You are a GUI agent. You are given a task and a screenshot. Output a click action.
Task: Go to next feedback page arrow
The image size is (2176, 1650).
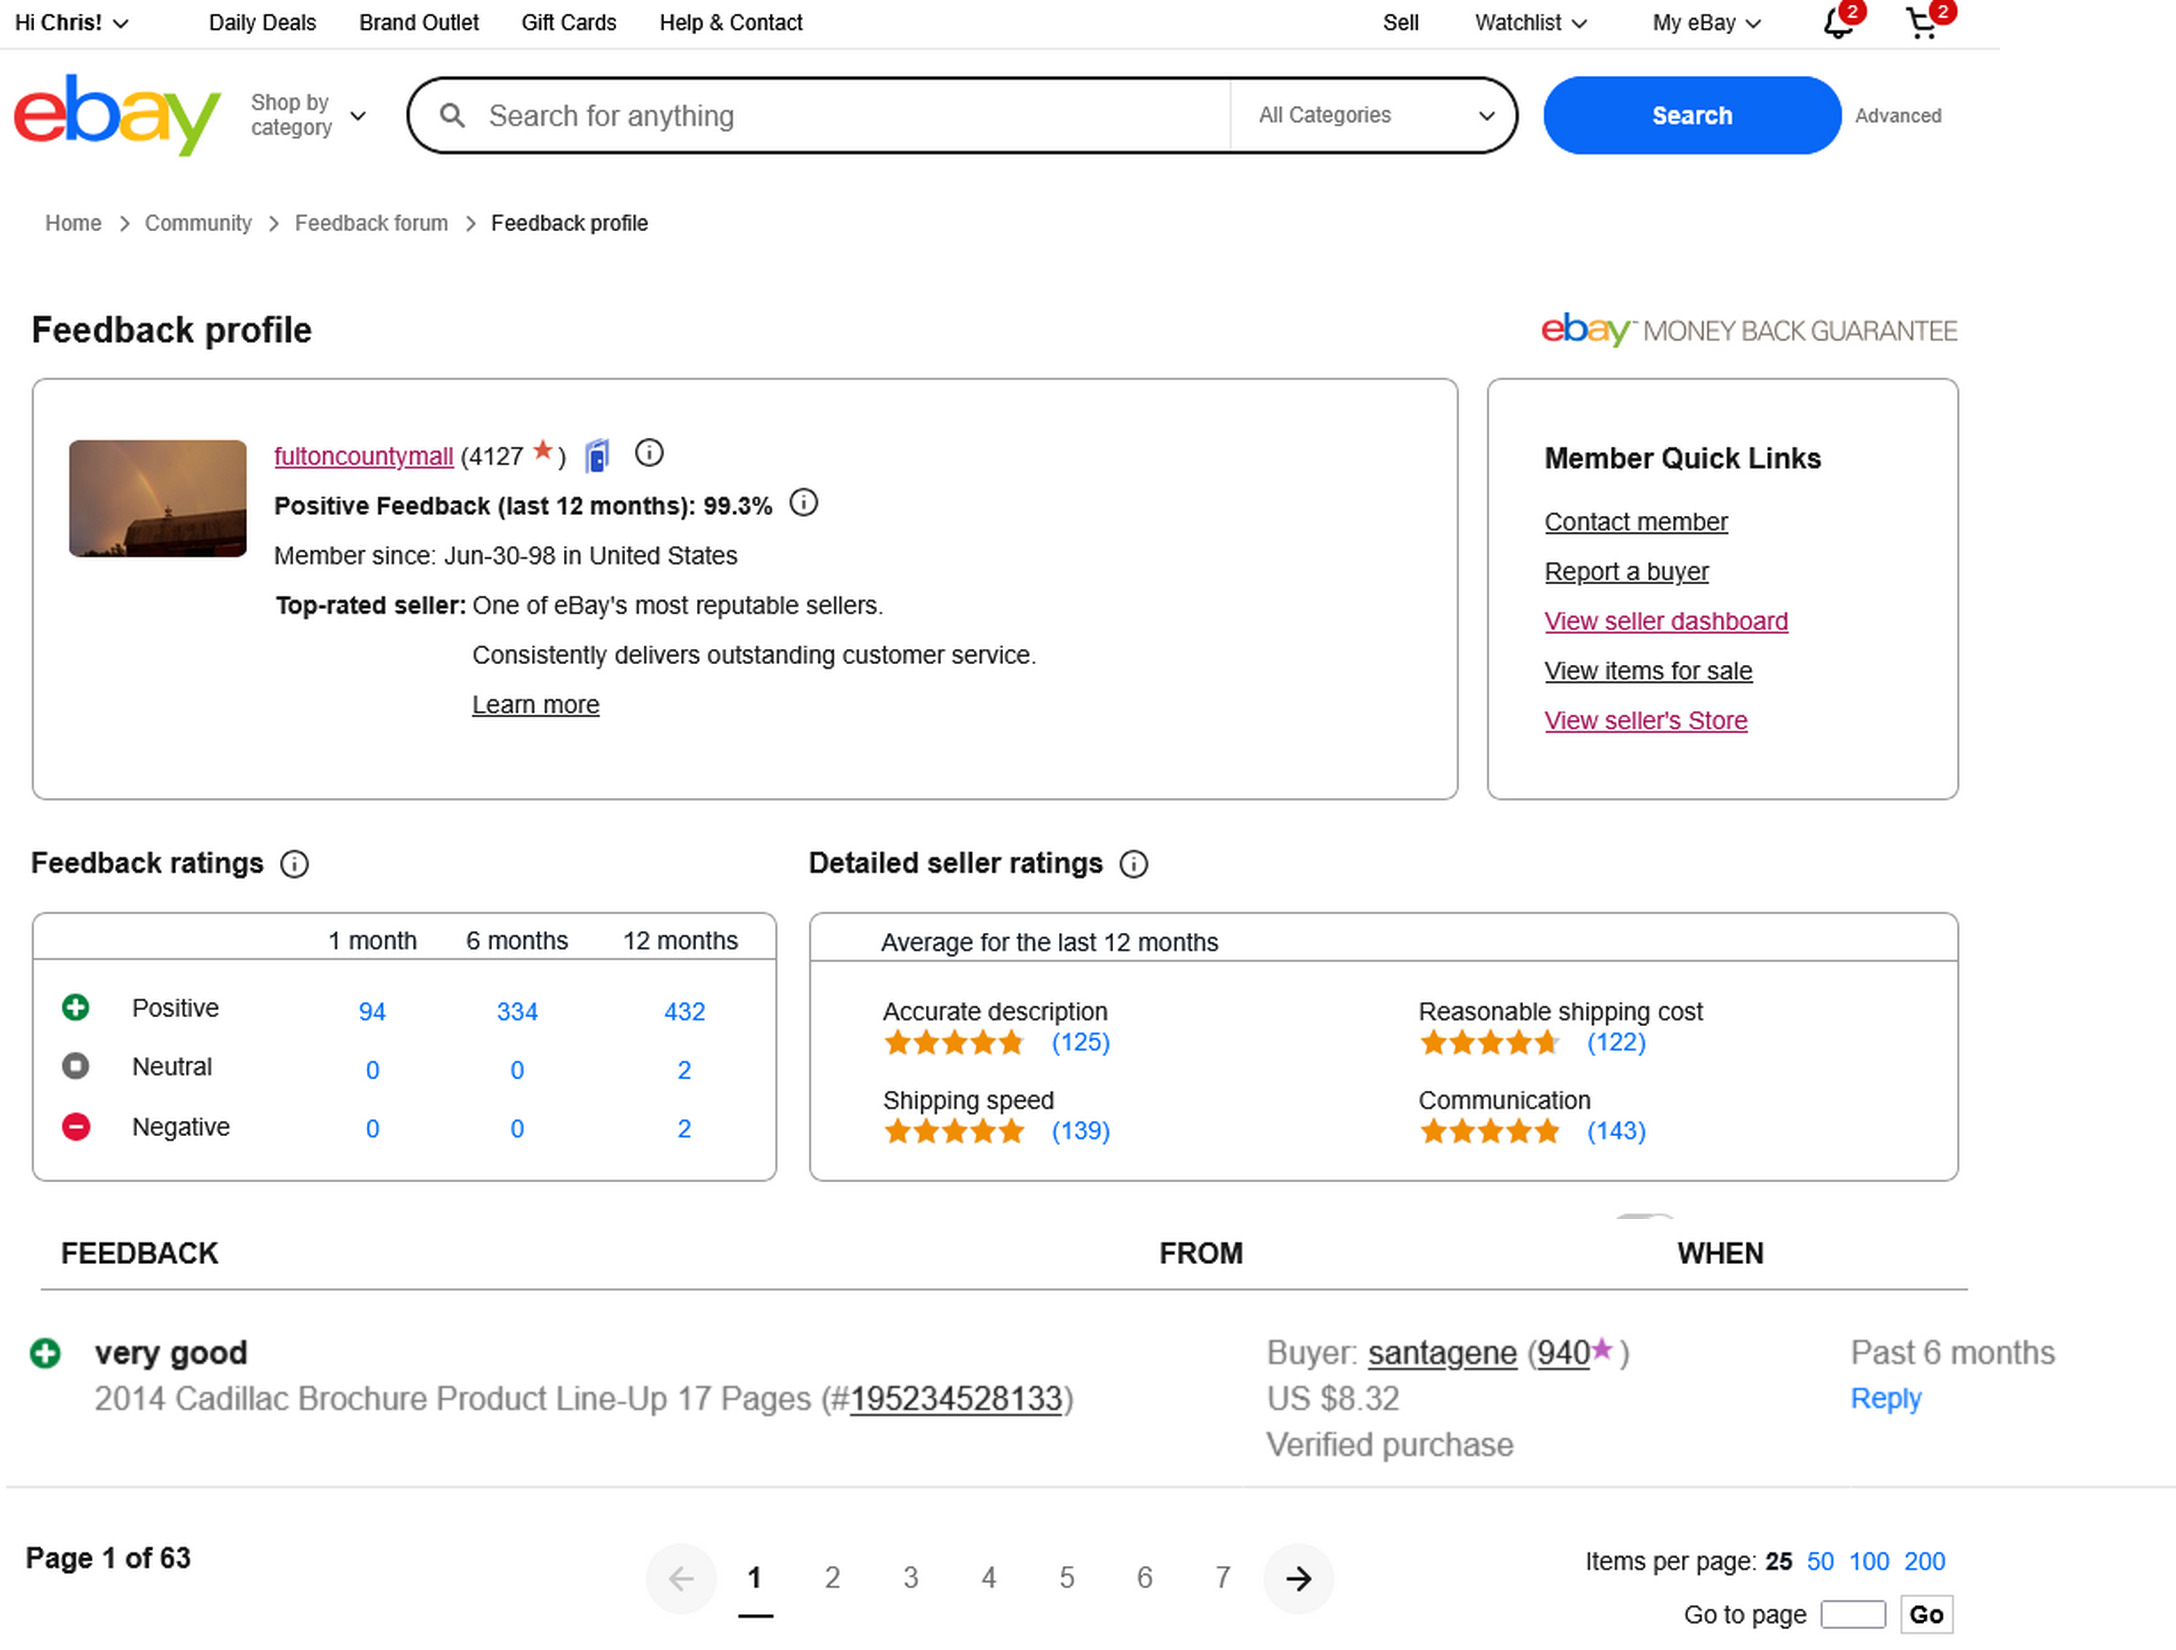[1298, 1579]
